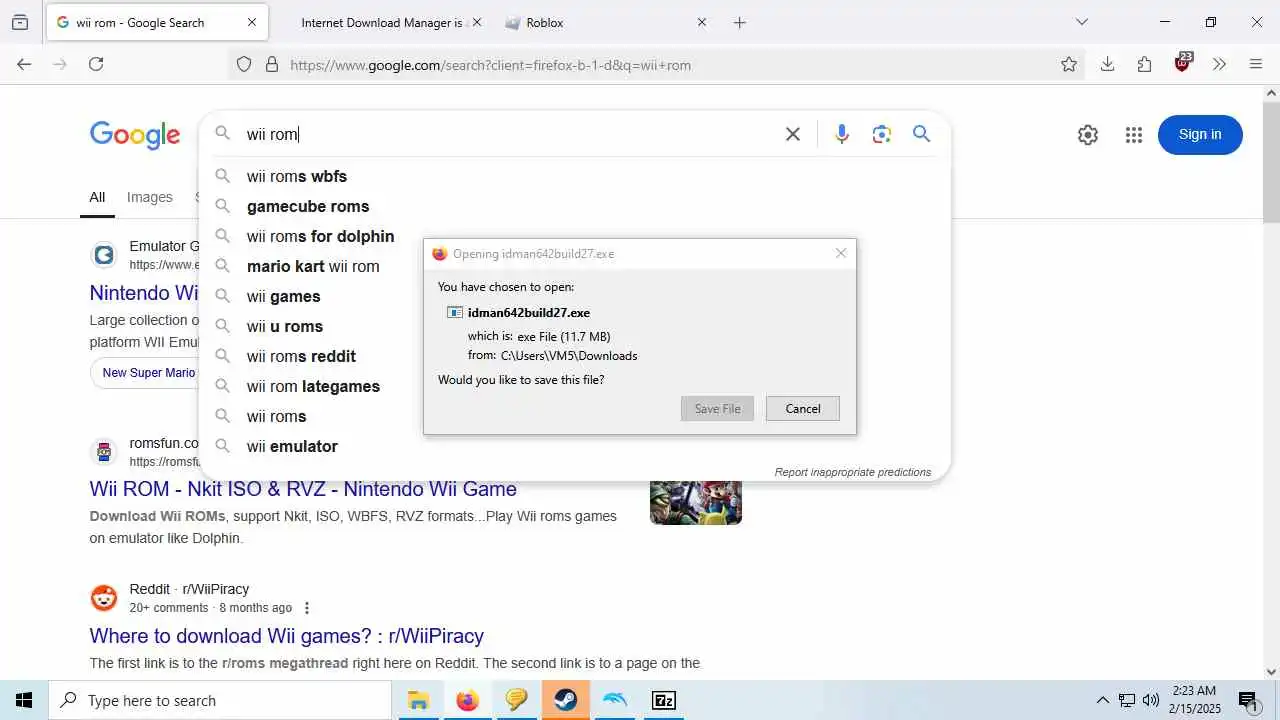
Task: Open Google Lens image search
Action: (881, 134)
